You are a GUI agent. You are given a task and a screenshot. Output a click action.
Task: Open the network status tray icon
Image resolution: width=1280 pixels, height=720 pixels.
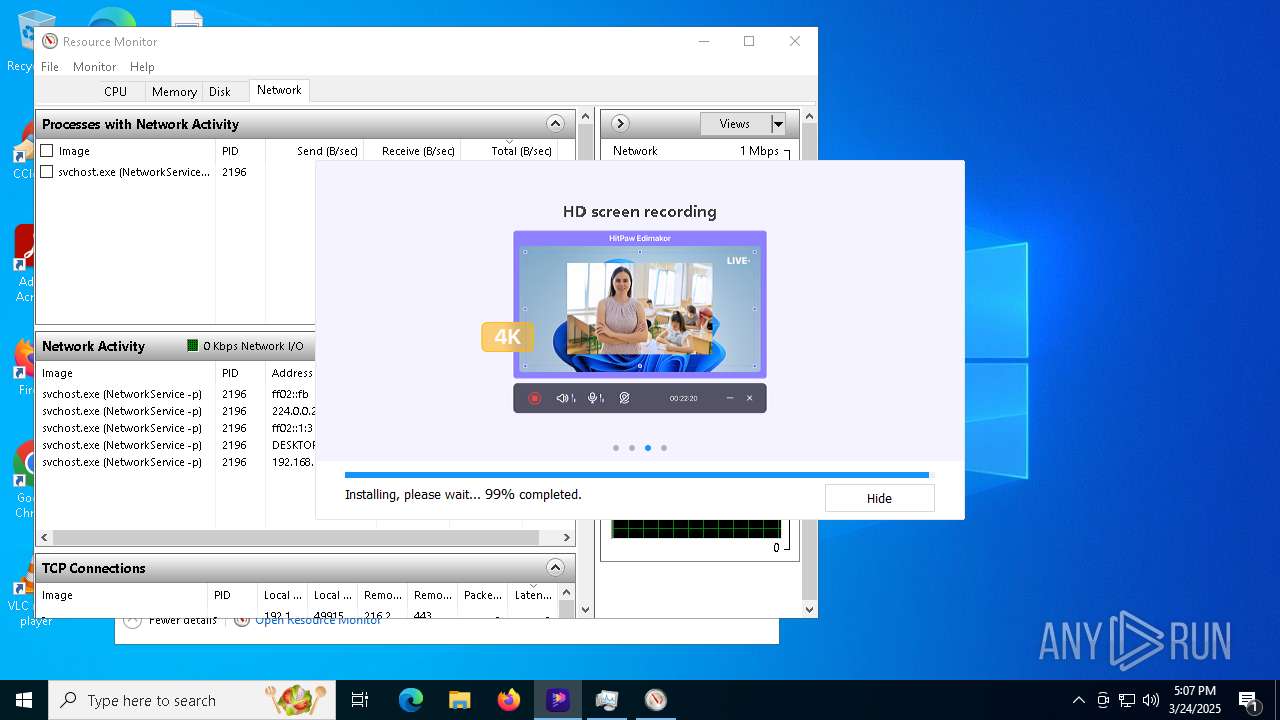pos(1127,700)
